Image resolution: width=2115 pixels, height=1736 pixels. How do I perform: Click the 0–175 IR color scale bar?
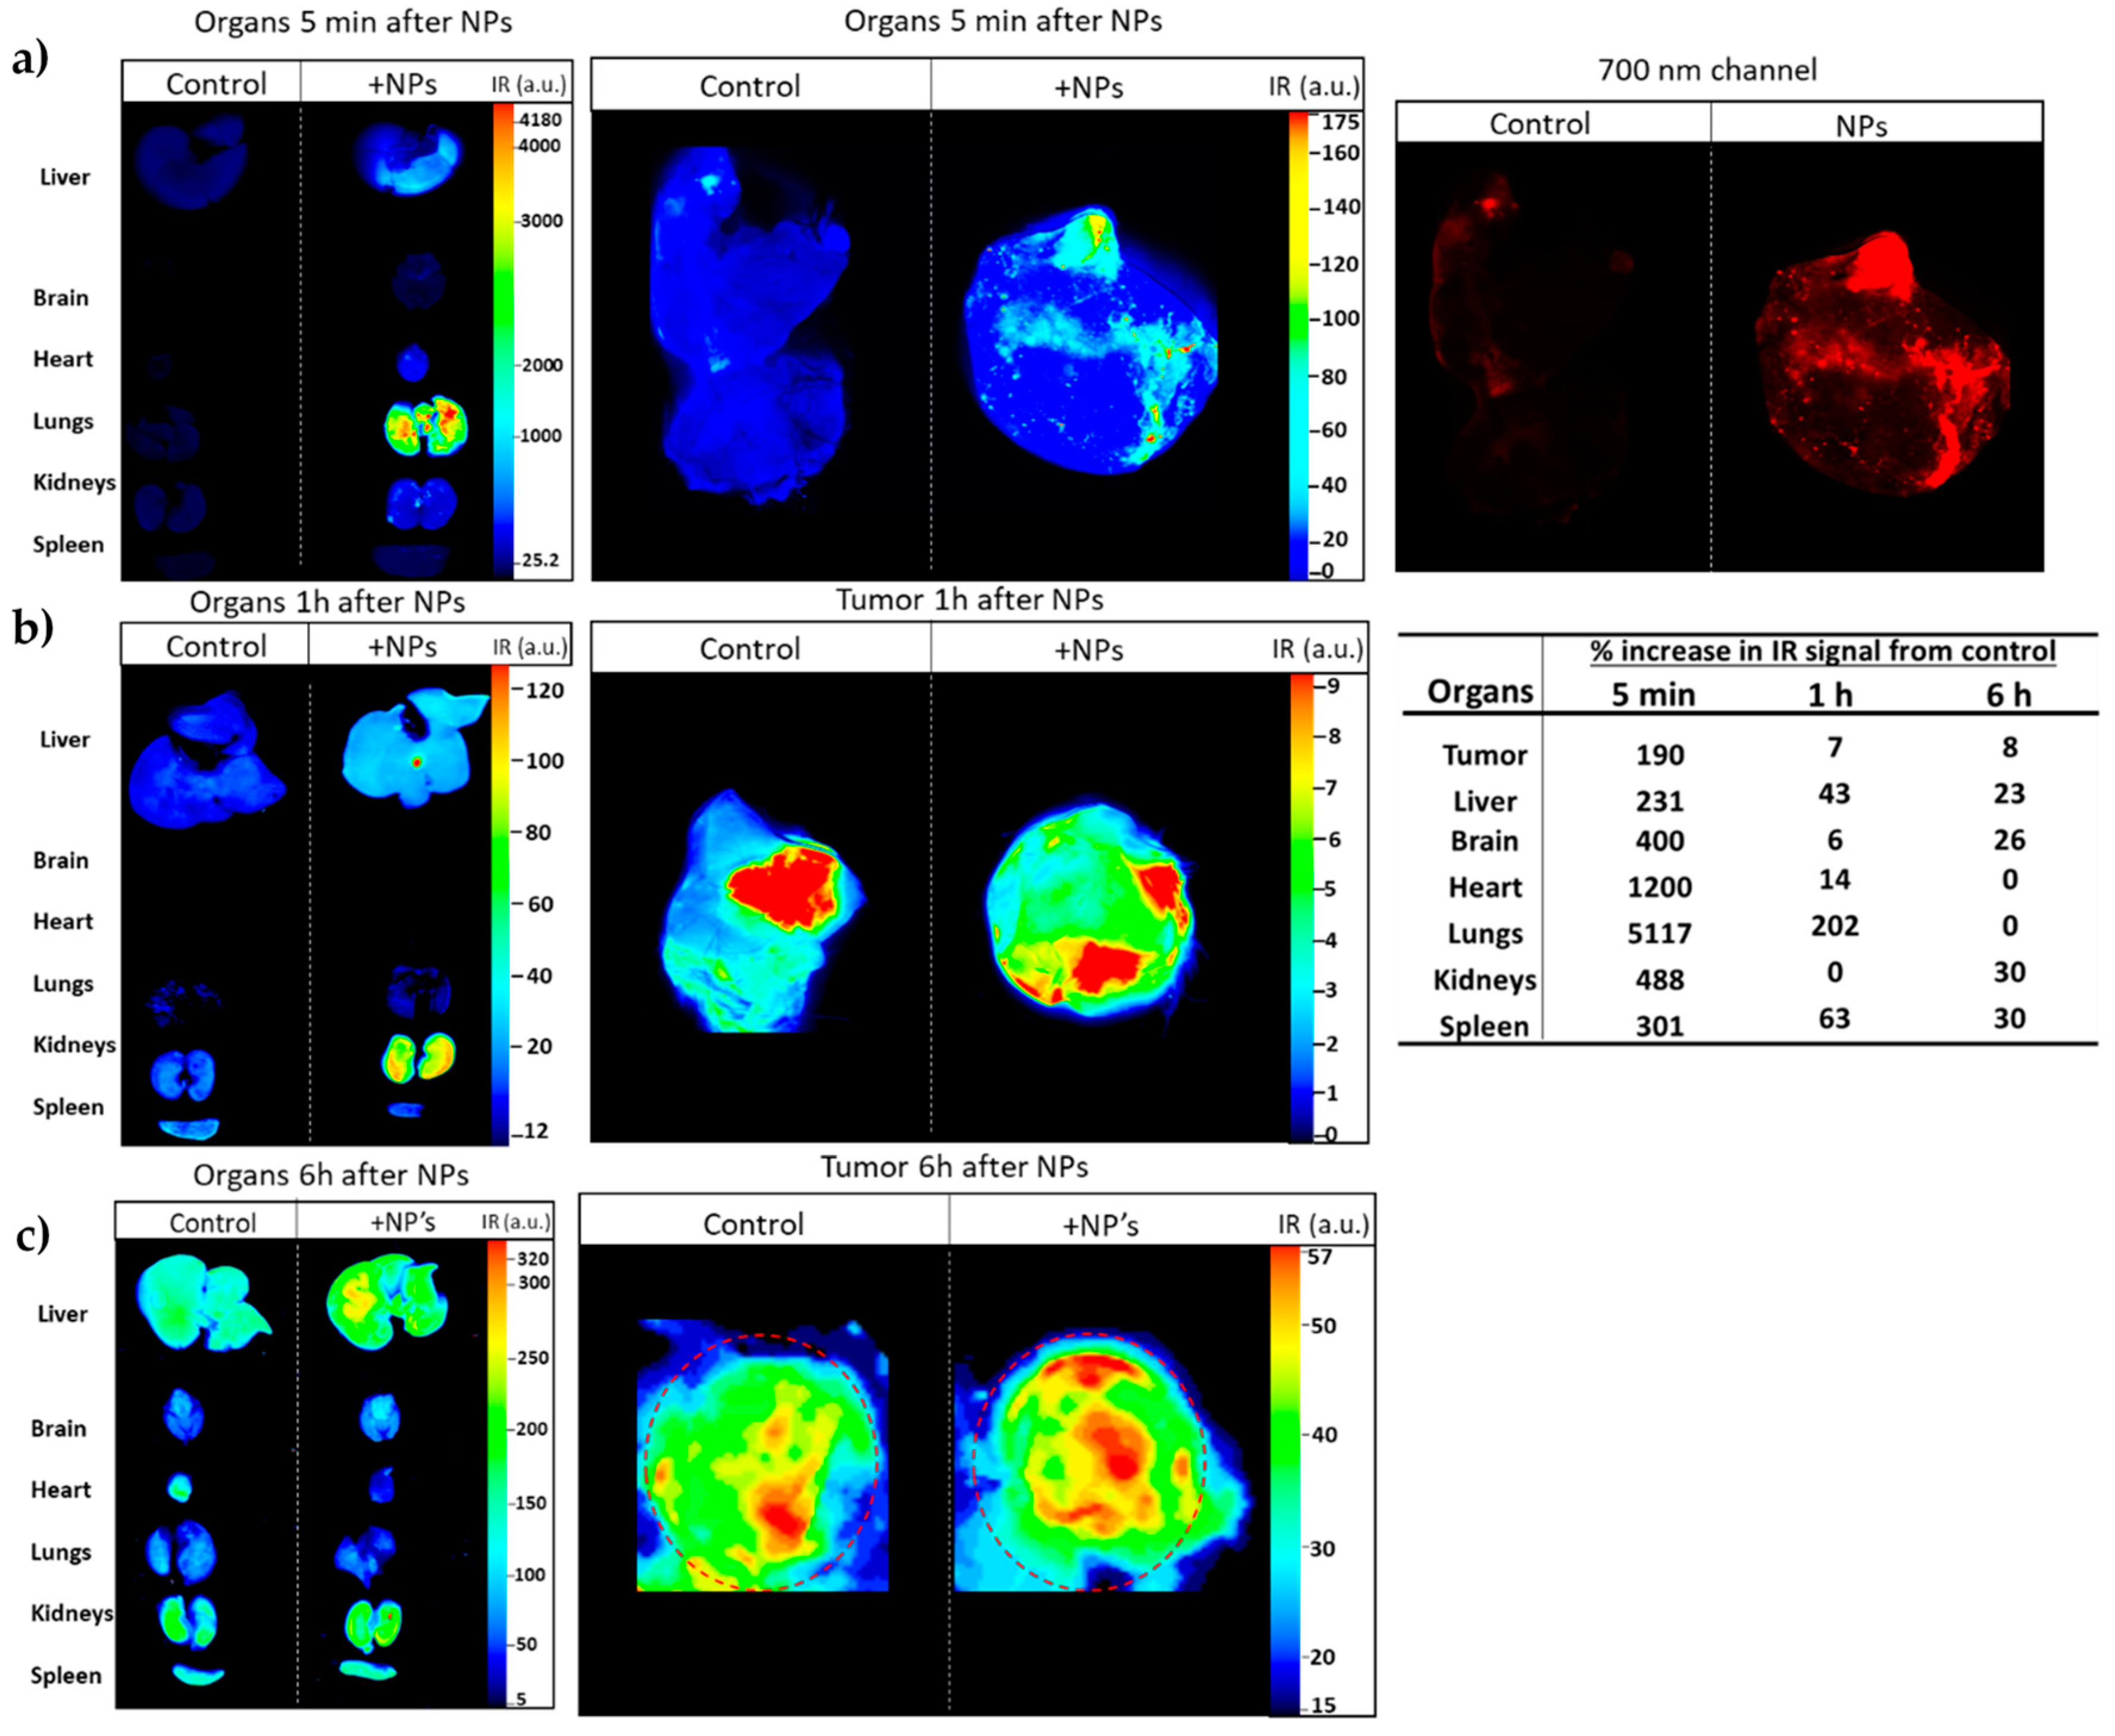coord(1298,345)
